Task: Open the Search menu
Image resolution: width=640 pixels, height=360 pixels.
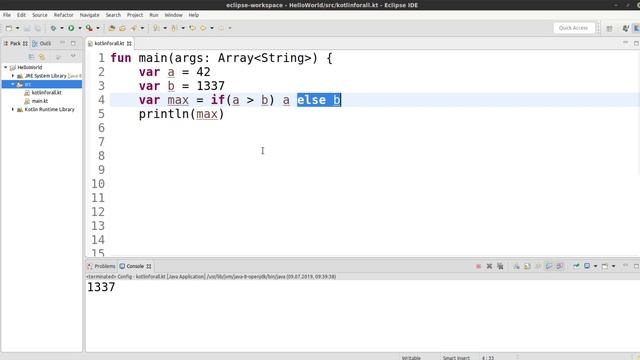Action: coord(113,15)
